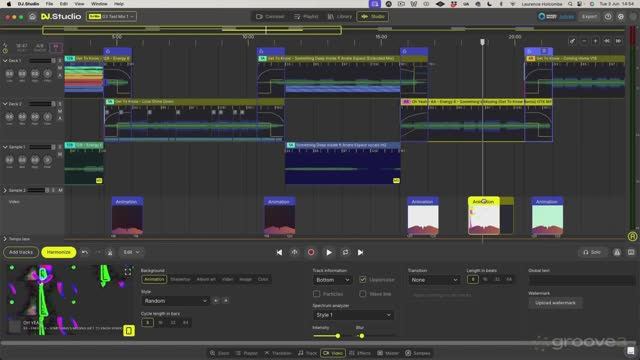Open the File menu in the menu bar
The image size is (640, 360).
(x=49, y=4)
